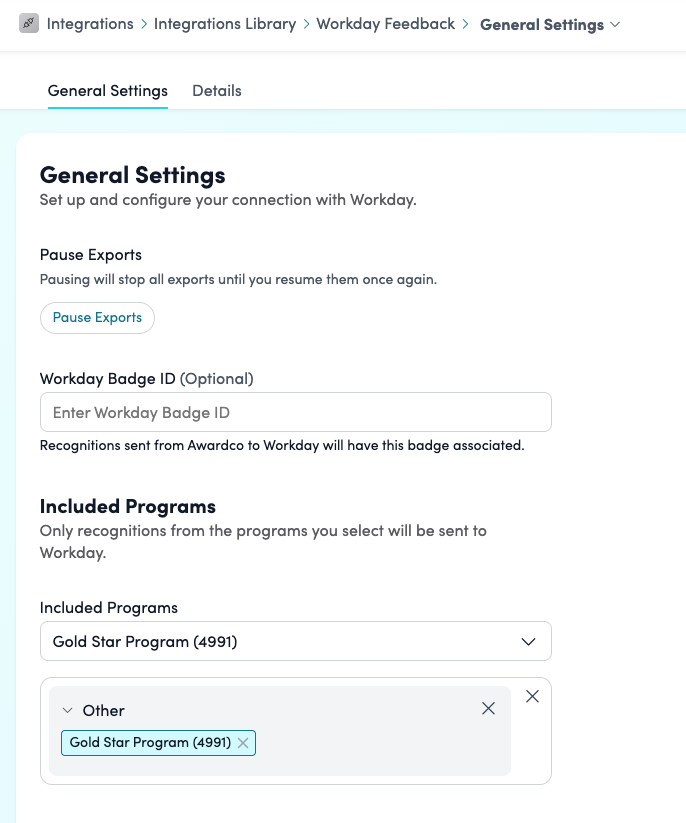
Task: Click the Other group label
Action: coord(104,711)
